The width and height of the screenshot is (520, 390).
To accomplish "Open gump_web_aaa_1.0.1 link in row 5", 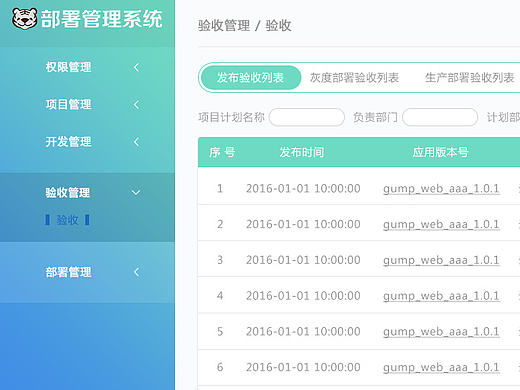I will pos(441,332).
